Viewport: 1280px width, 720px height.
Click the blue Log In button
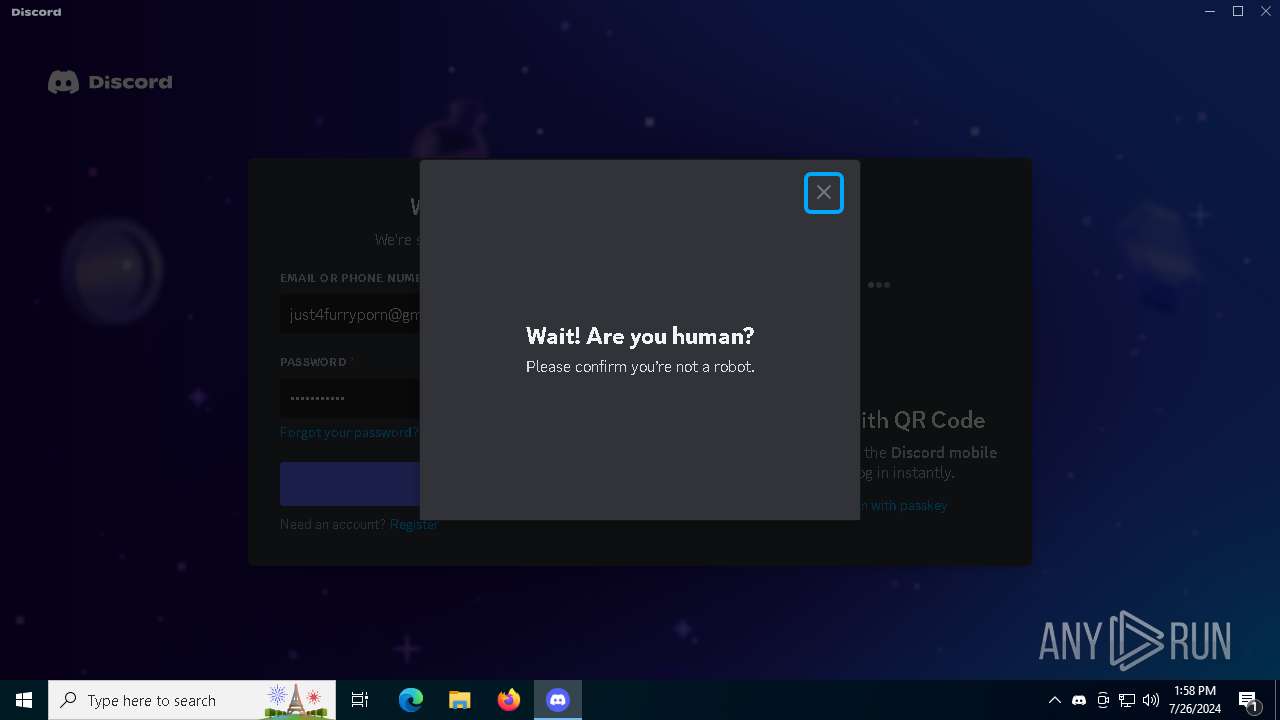350,484
